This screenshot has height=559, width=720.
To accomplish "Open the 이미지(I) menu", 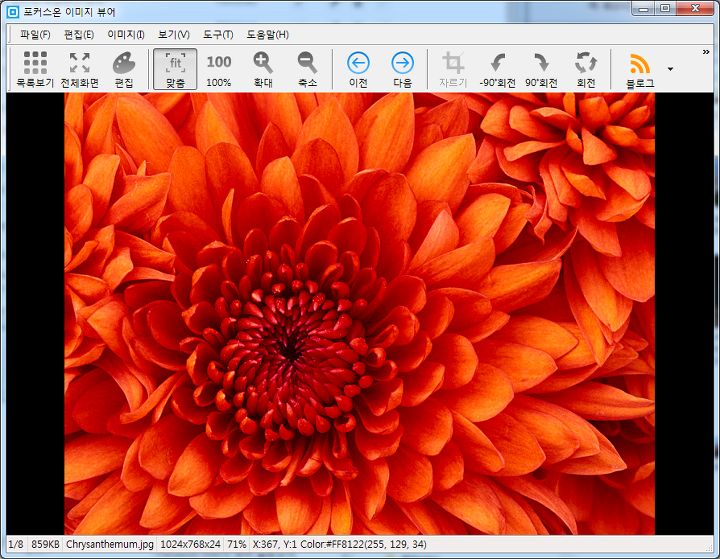I will coord(126,34).
